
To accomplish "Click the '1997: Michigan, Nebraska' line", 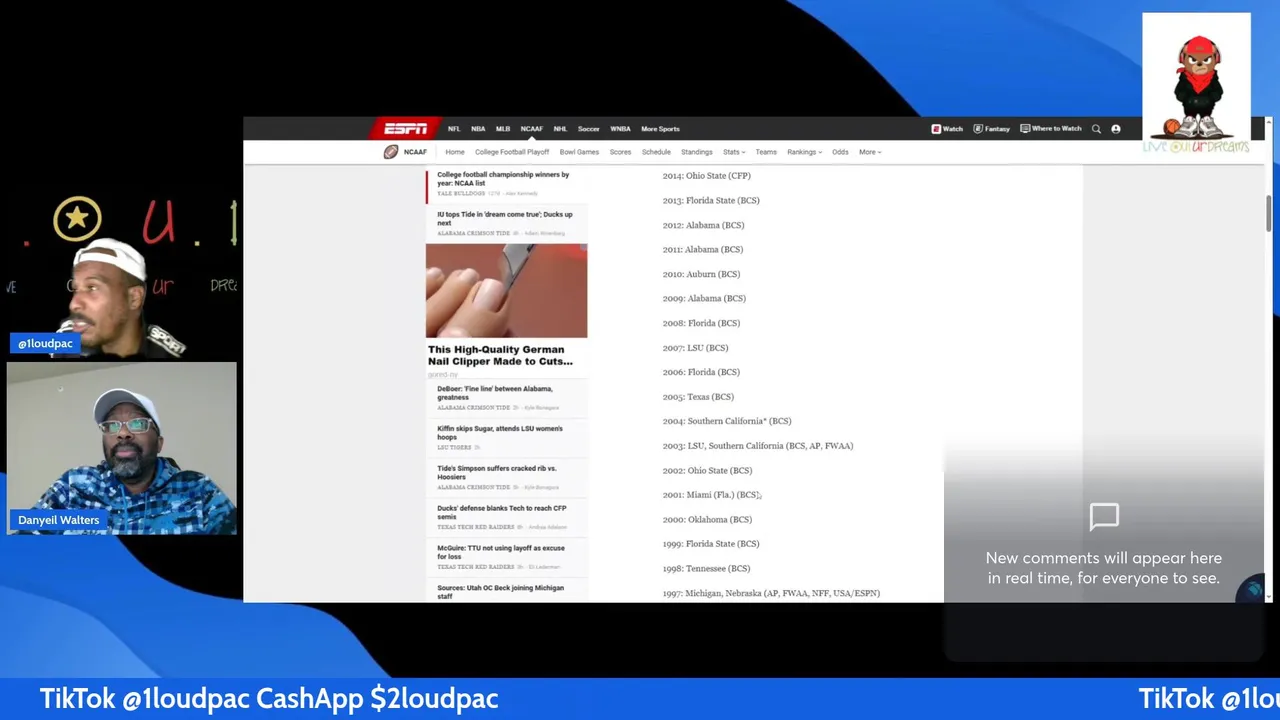I will pyautogui.click(x=771, y=593).
